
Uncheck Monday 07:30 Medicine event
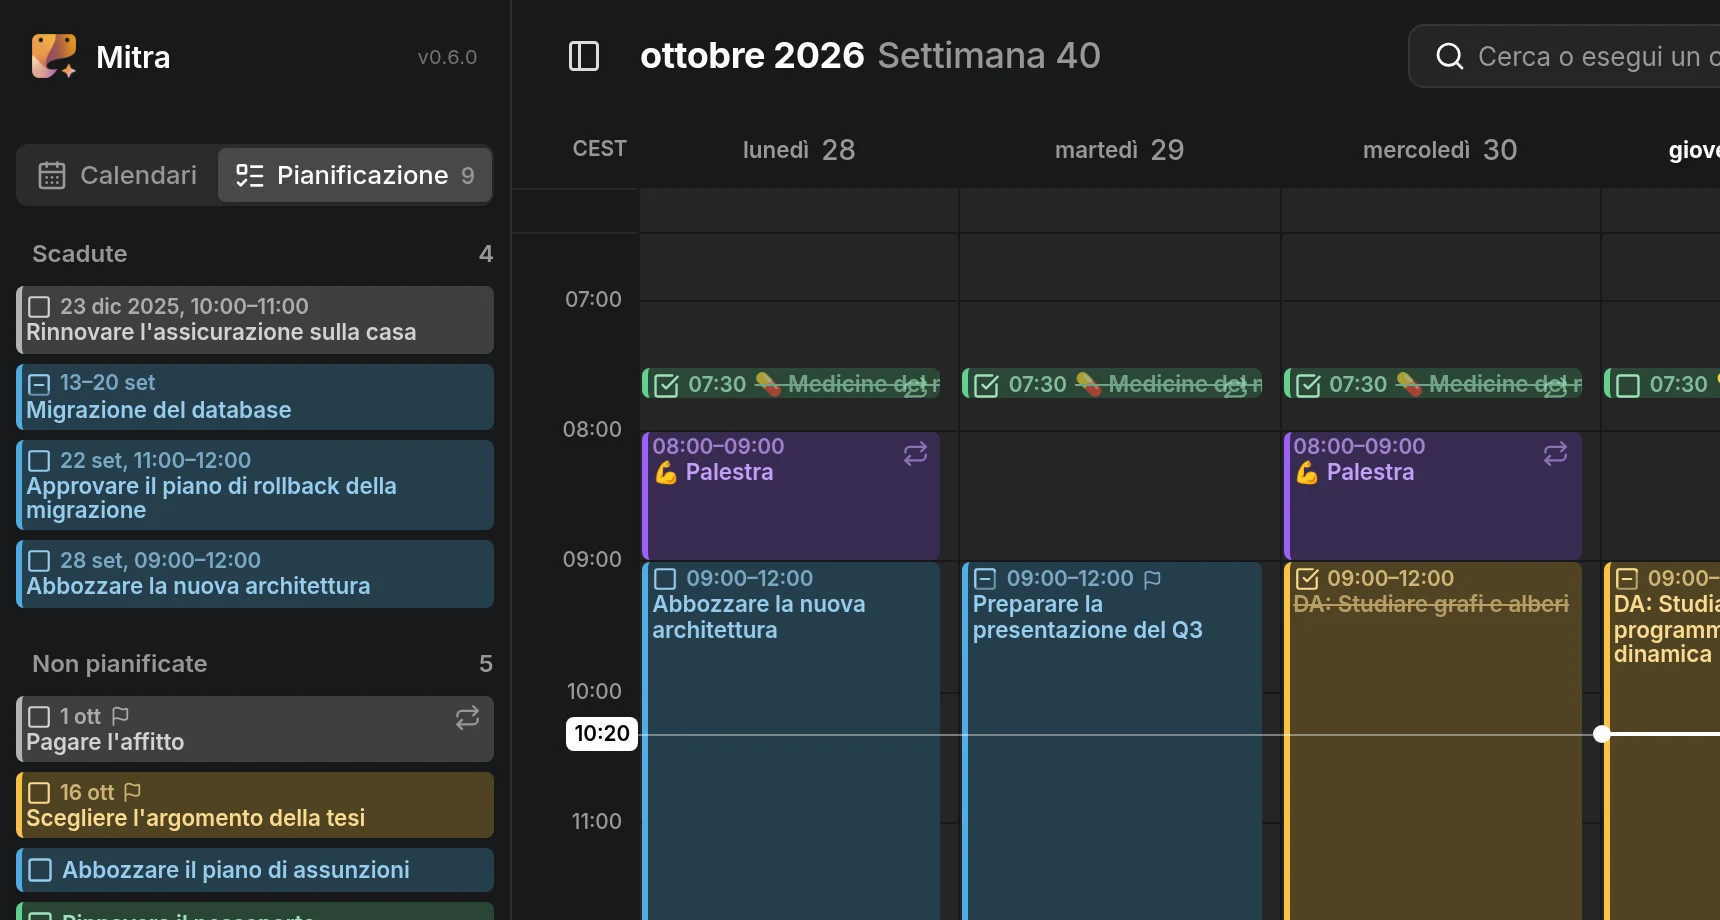[x=666, y=385]
